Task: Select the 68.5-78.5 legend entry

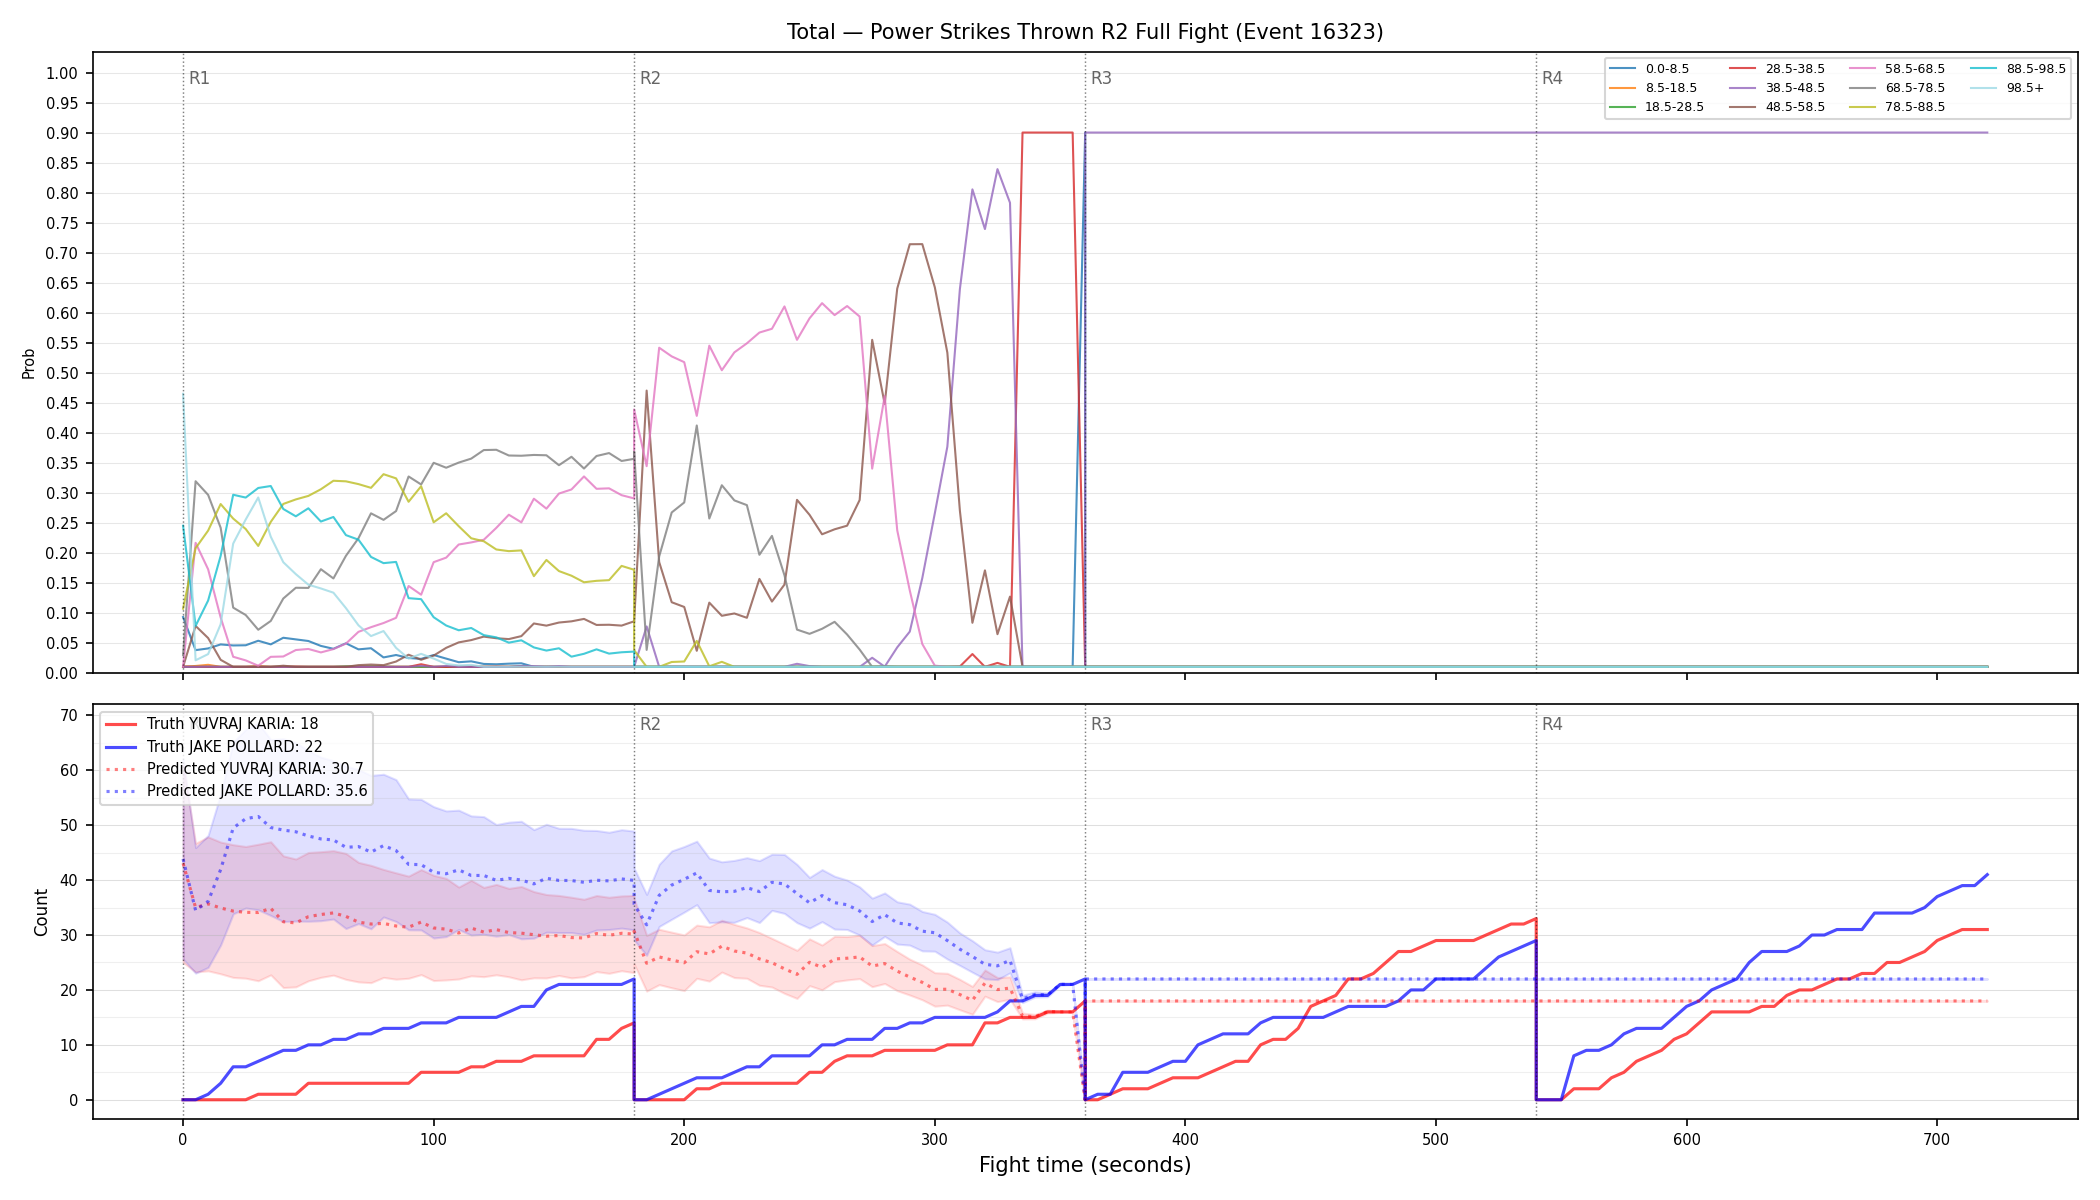Action: tap(1897, 88)
